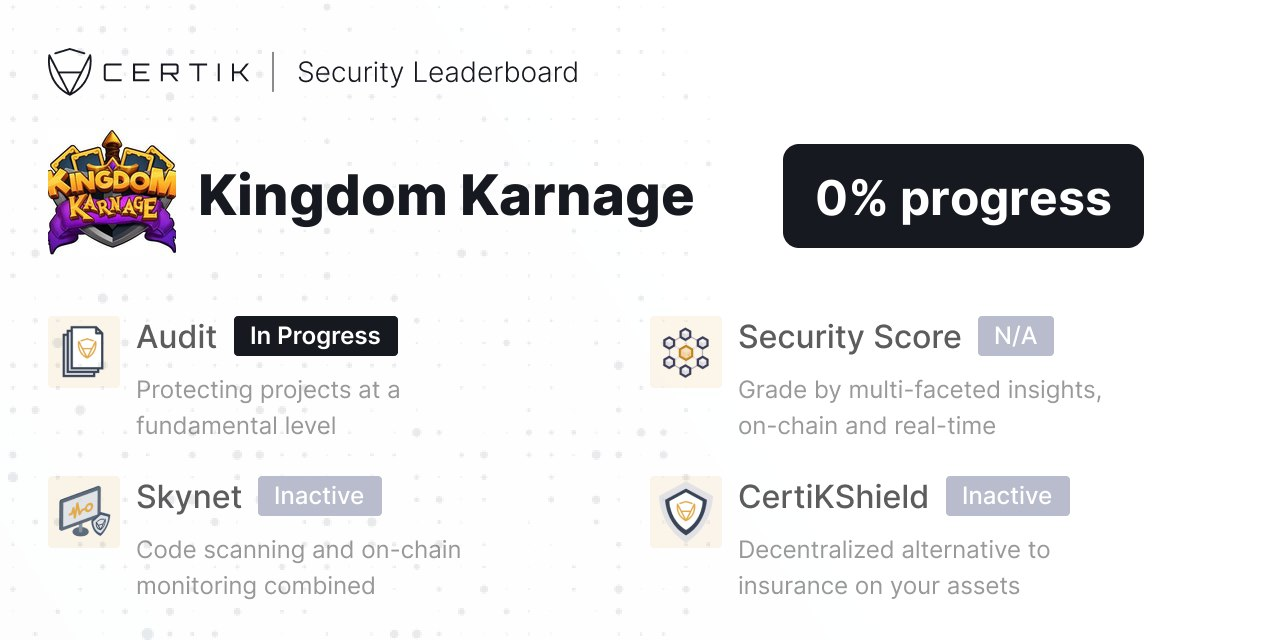Click the 0% progress badge
The width and height of the screenshot is (1280, 640).
click(x=963, y=196)
